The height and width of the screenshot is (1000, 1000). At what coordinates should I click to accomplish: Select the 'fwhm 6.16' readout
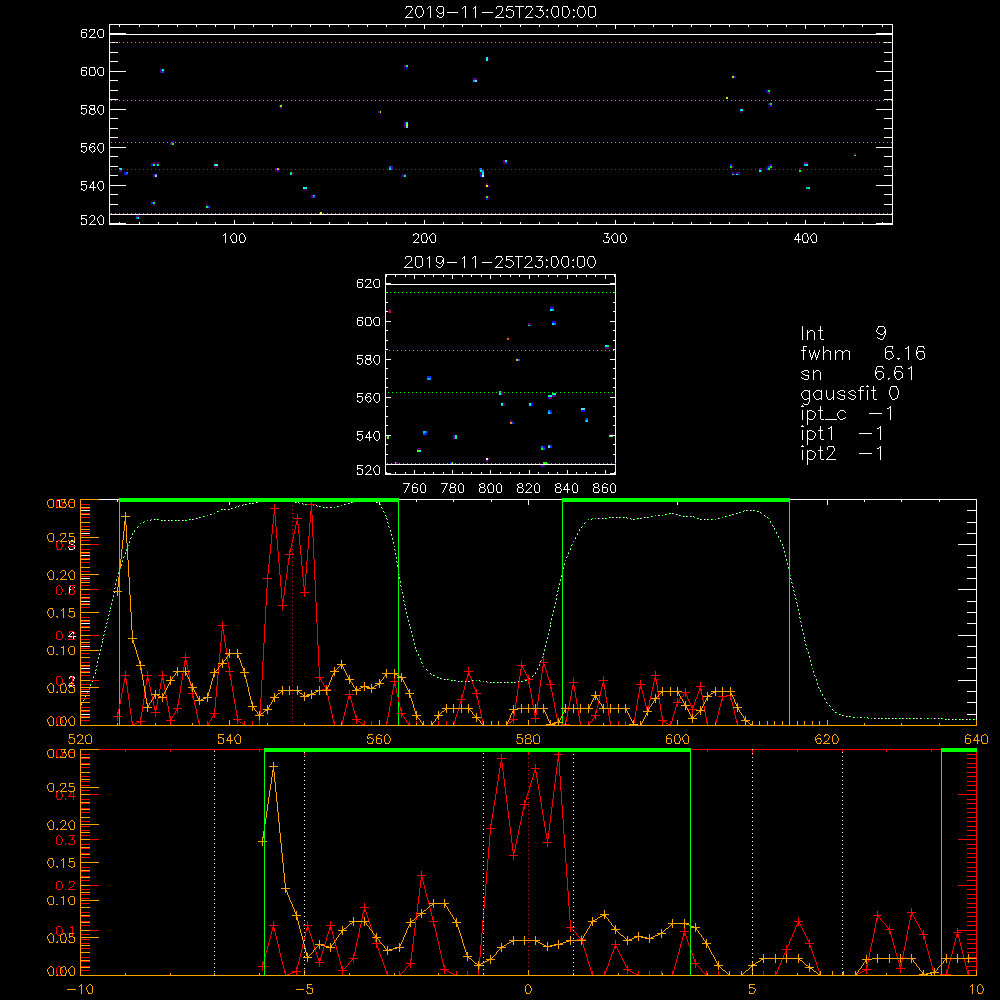coord(863,353)
